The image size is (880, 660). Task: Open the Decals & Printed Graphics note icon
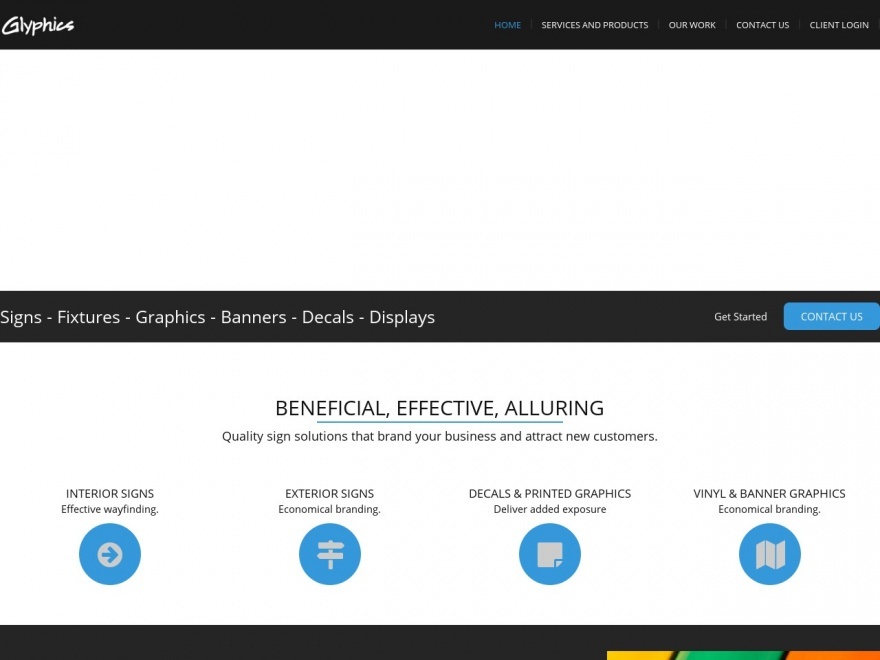pos(550,554)
